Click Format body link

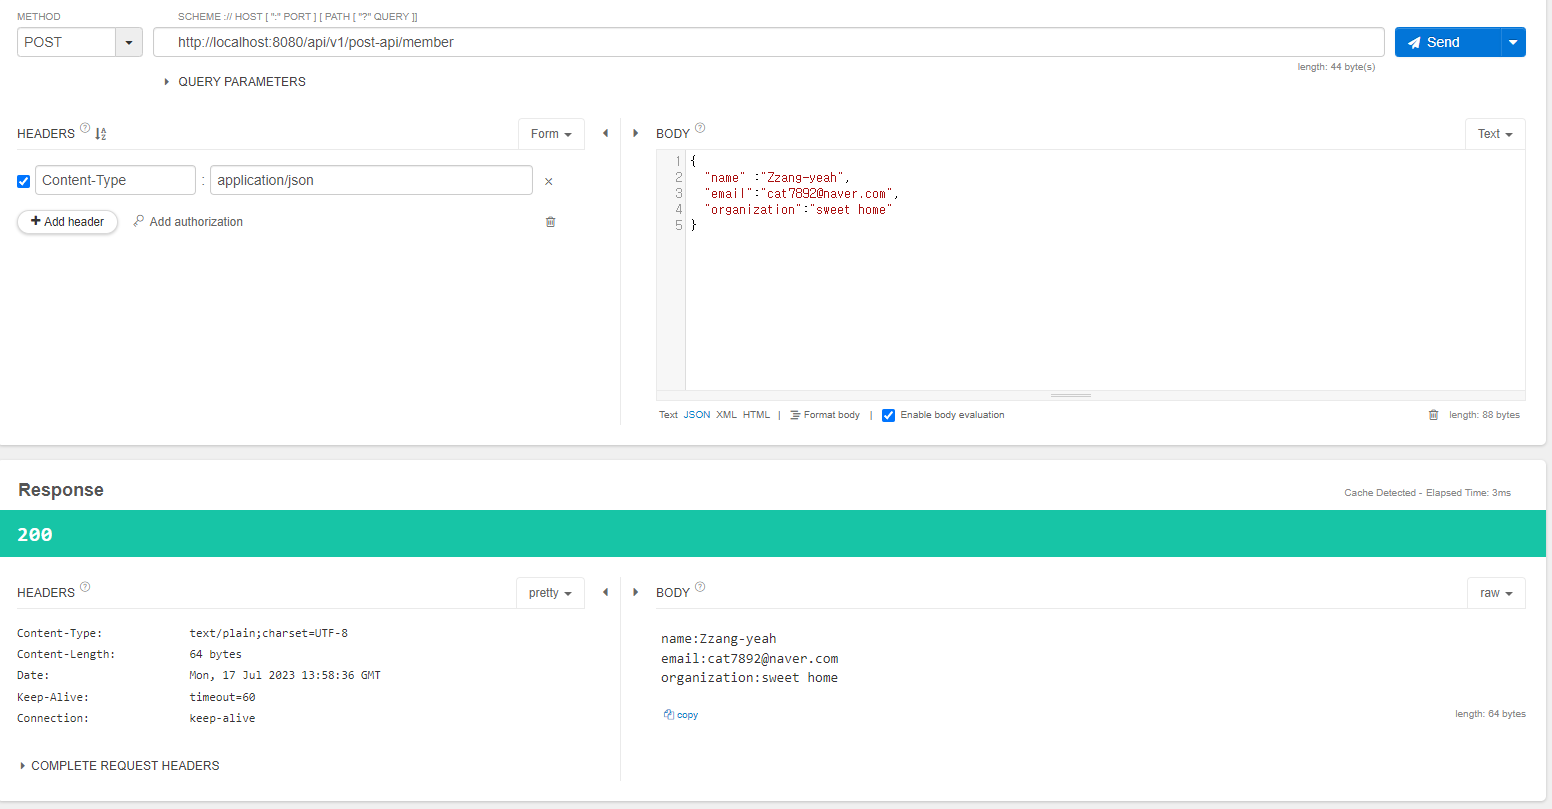tap(825, 415)
